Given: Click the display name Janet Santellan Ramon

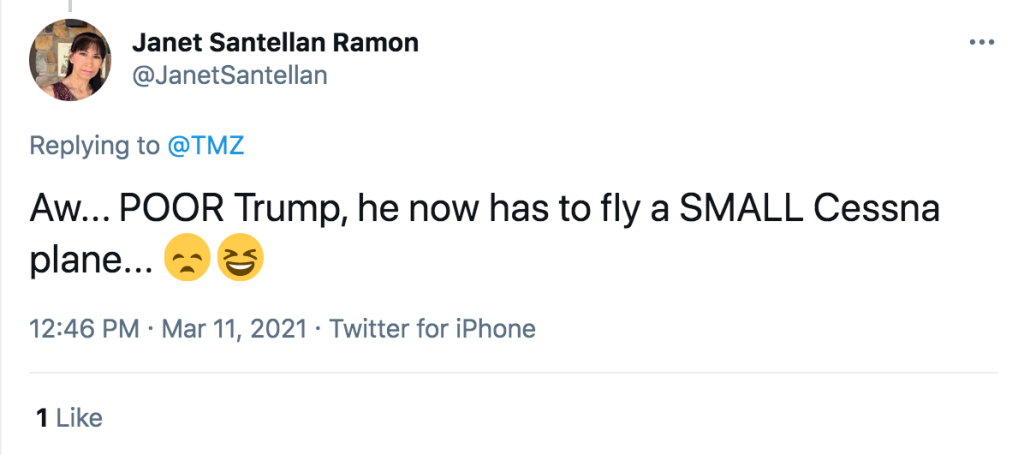Looking at the screenshot, I should [275, 43].
